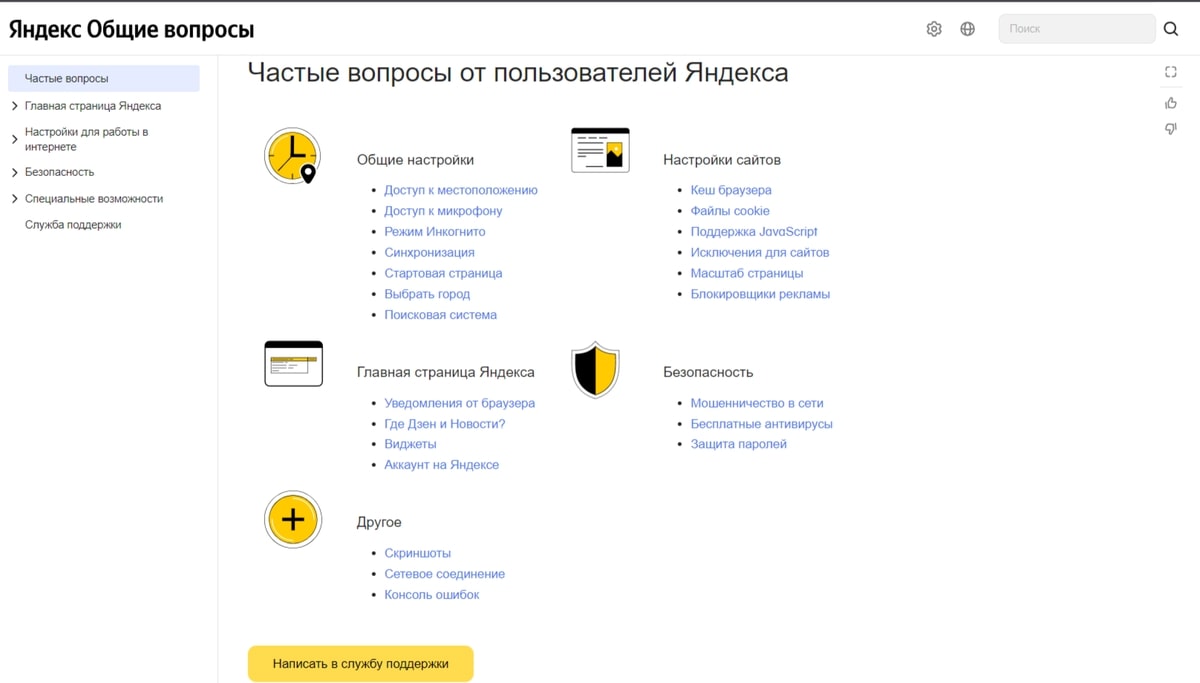Click the Безопасность section heading in content

tap(708, 372)
